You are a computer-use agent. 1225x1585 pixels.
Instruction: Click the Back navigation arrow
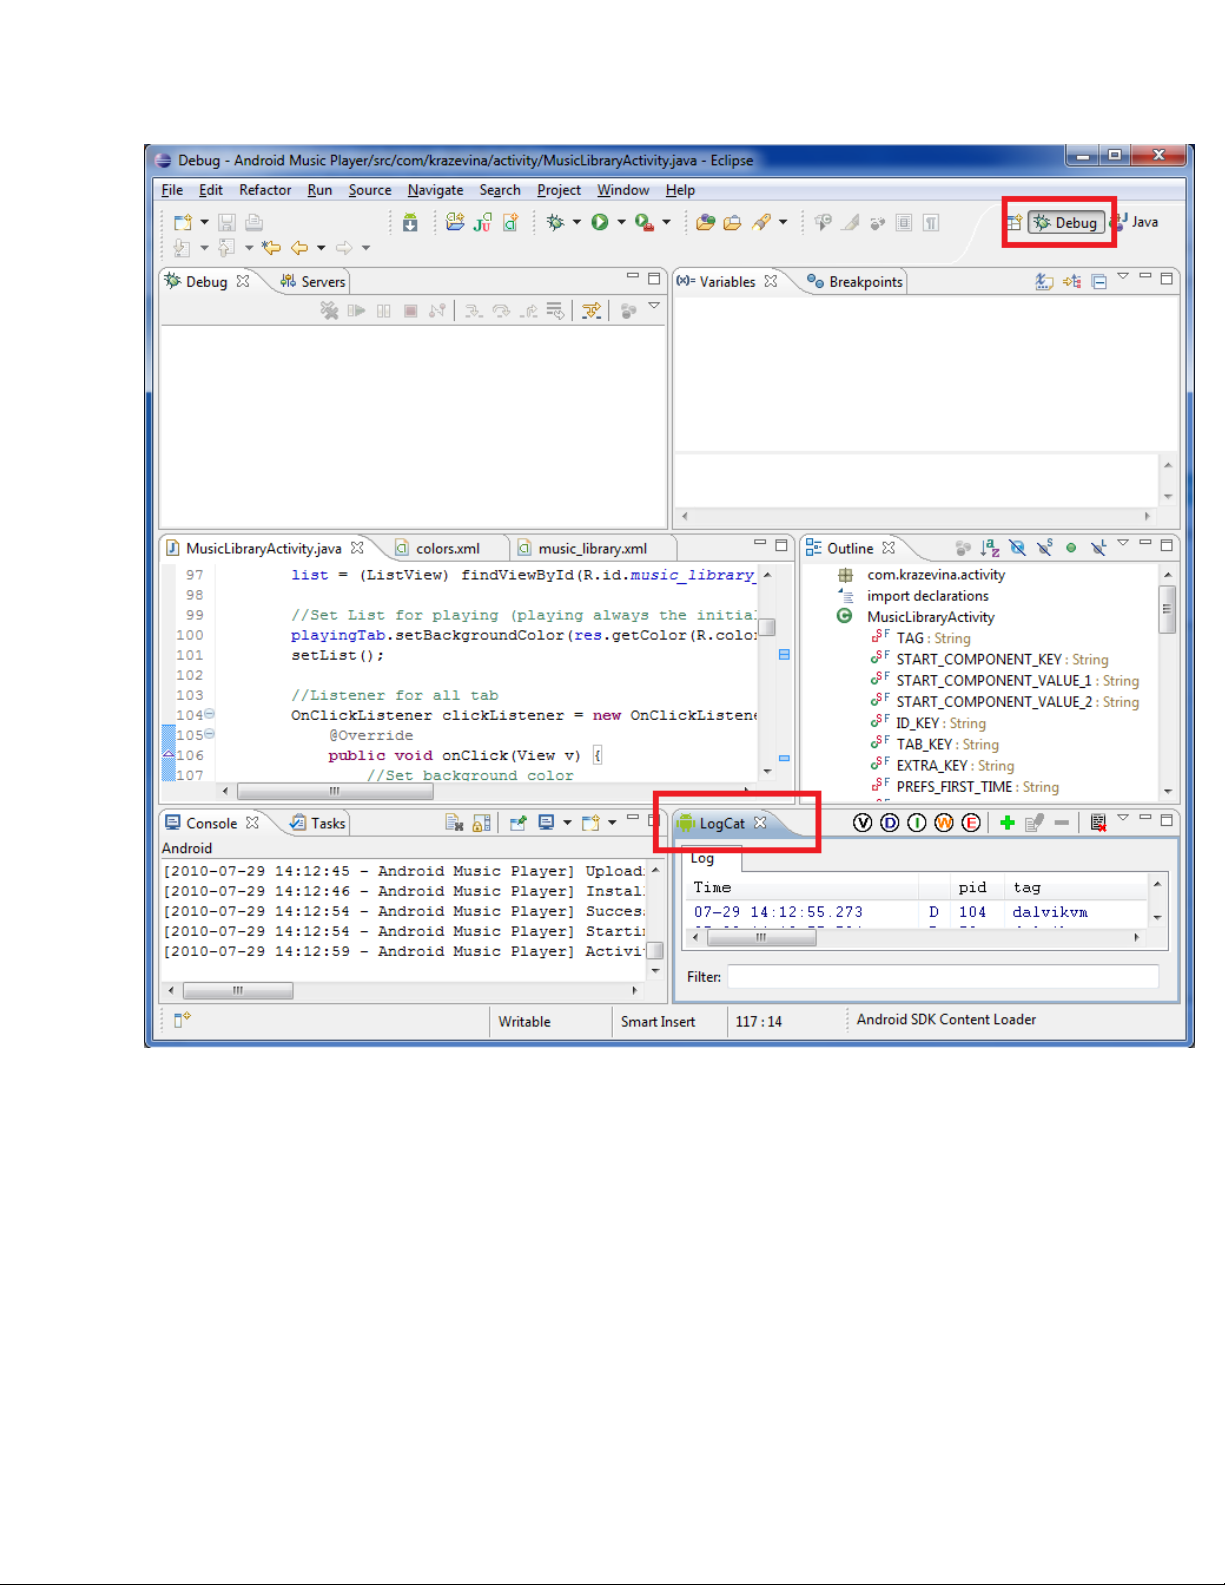coord(299,247)
